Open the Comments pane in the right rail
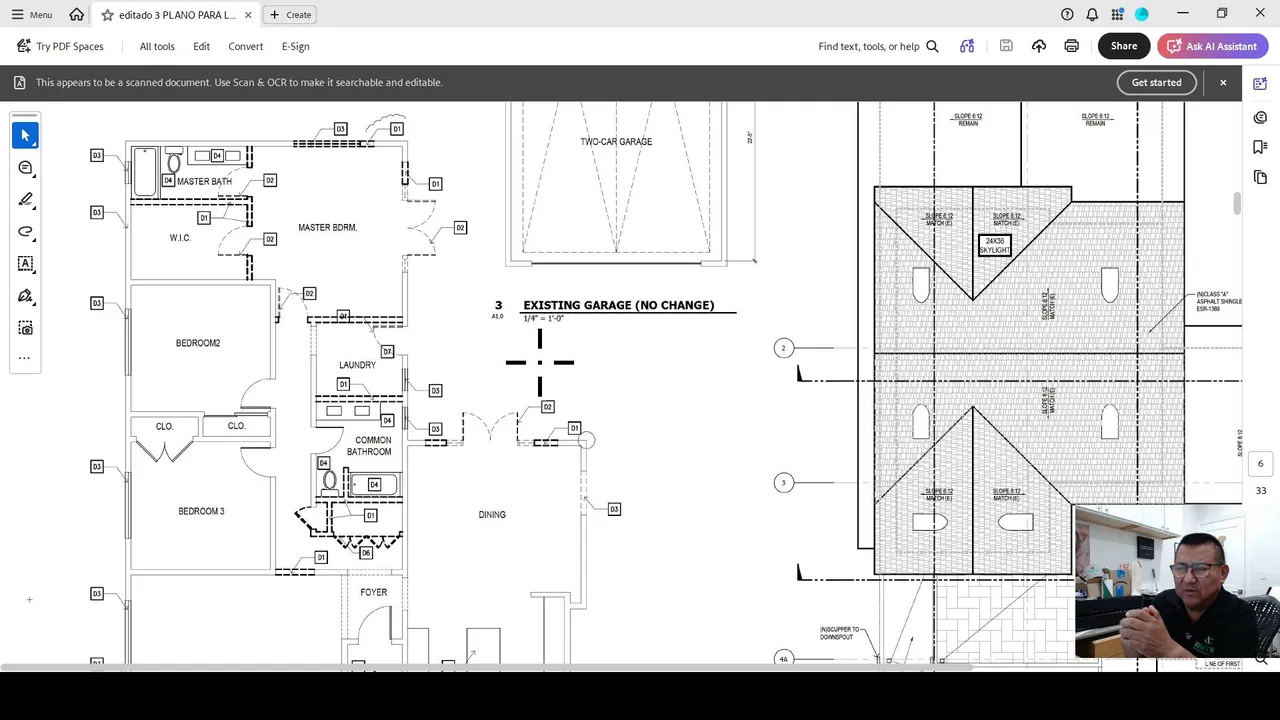The image size is (1280, 720). click(x=1260, y=117)
